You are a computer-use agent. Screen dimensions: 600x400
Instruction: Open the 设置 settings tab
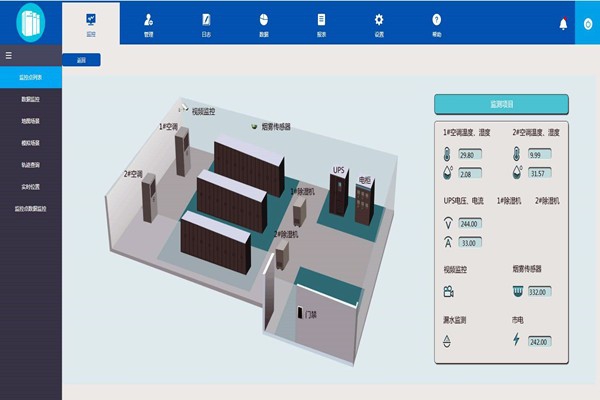click(379, 23)
